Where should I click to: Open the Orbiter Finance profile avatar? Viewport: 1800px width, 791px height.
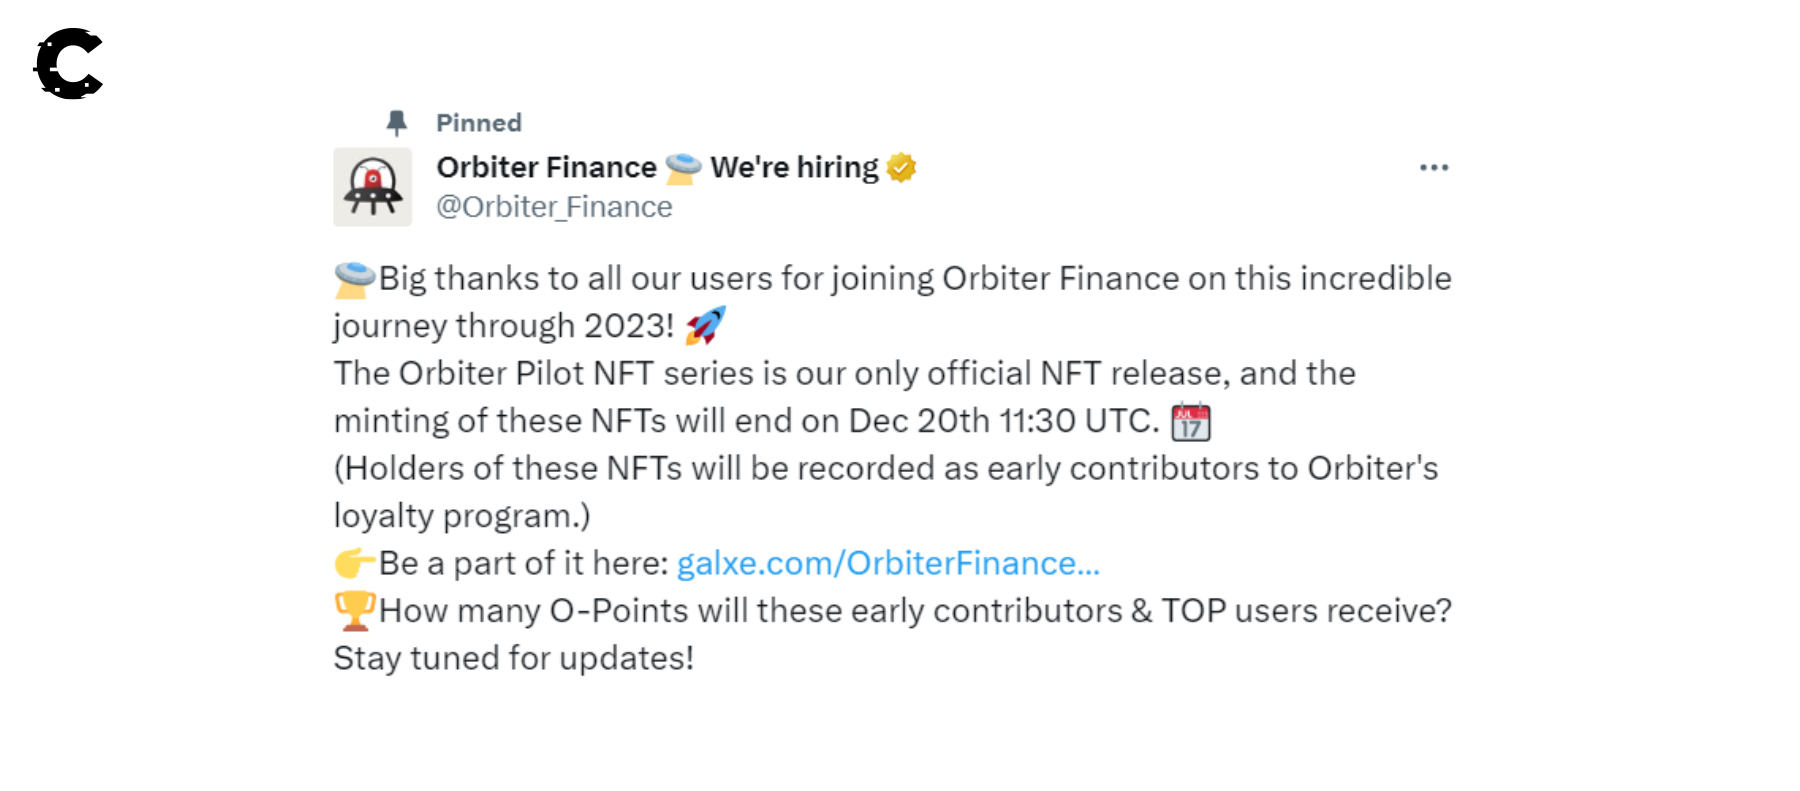373,187
